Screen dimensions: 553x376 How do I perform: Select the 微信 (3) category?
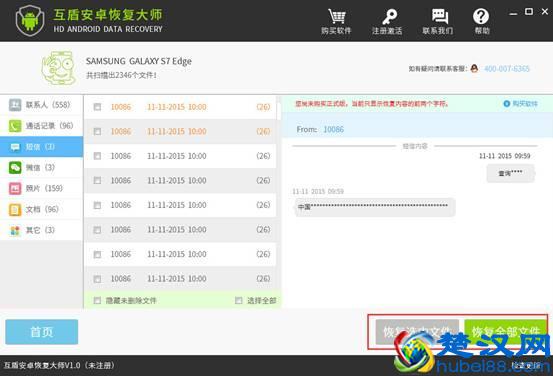click(x=42, y=168)
